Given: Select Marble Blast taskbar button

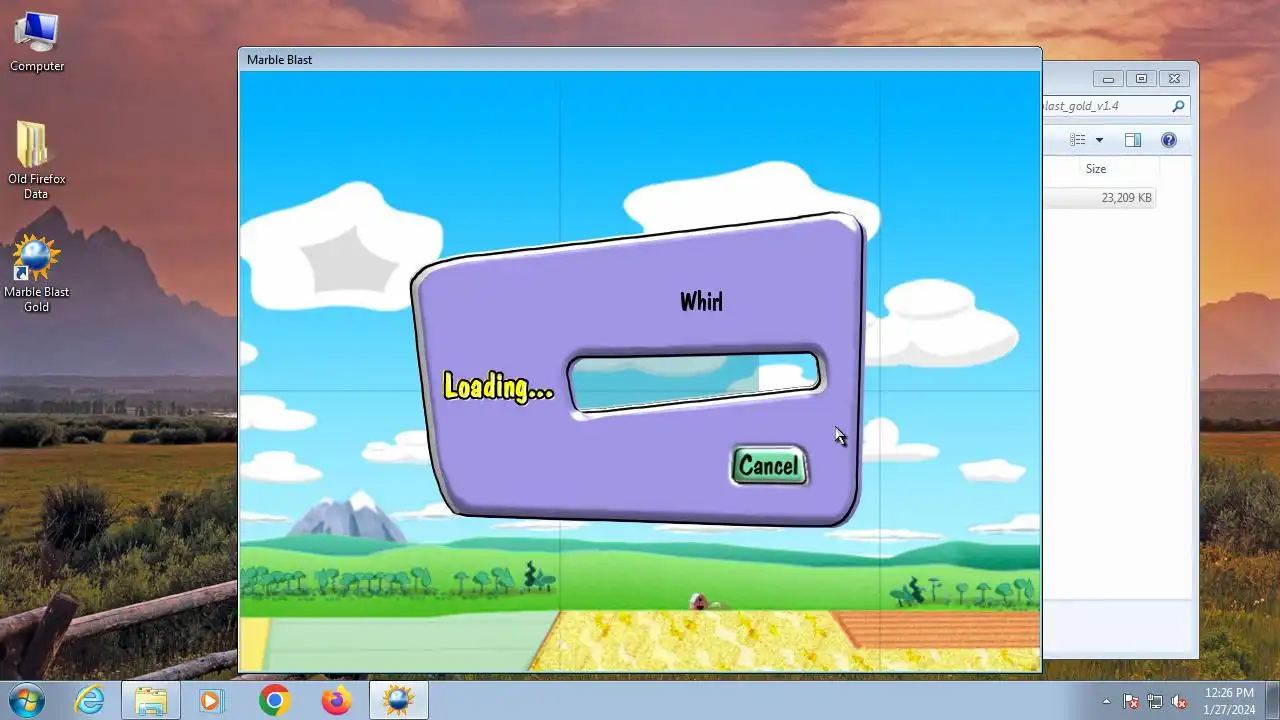Looking at the screenshot, I should [x=399, y=701].
